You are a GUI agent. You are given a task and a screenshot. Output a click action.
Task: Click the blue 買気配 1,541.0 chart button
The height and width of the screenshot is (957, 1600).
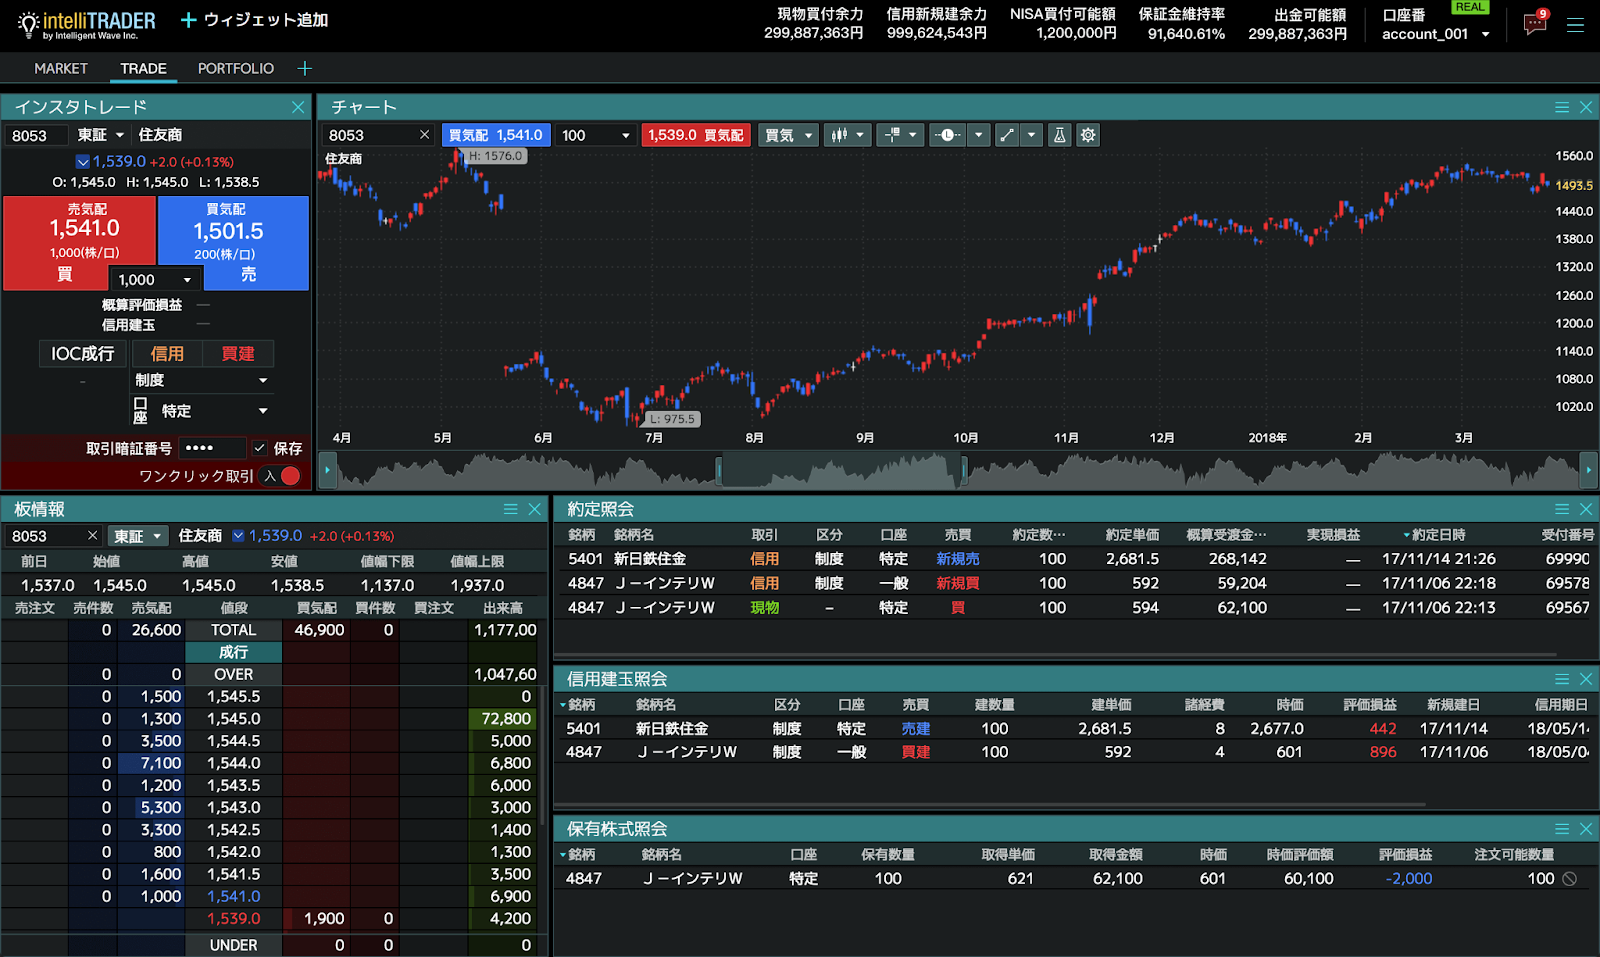(x=496, y=135)
